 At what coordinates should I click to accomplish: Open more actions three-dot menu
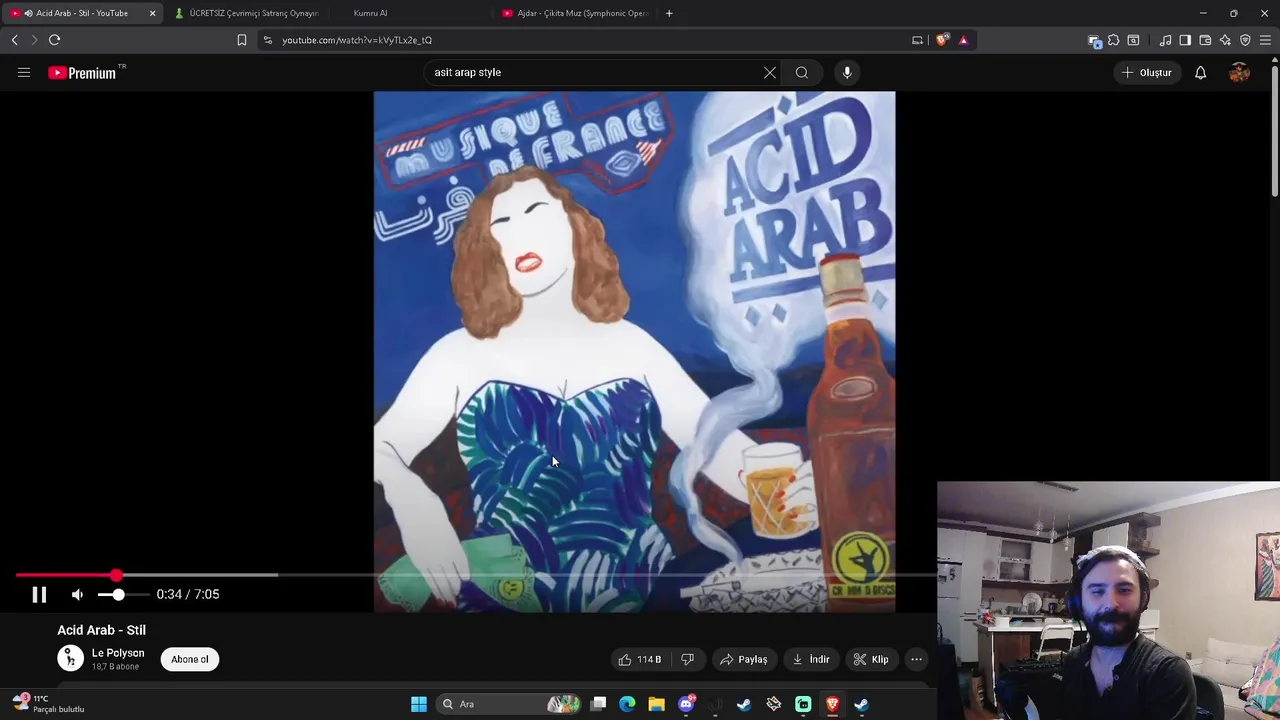916,659
